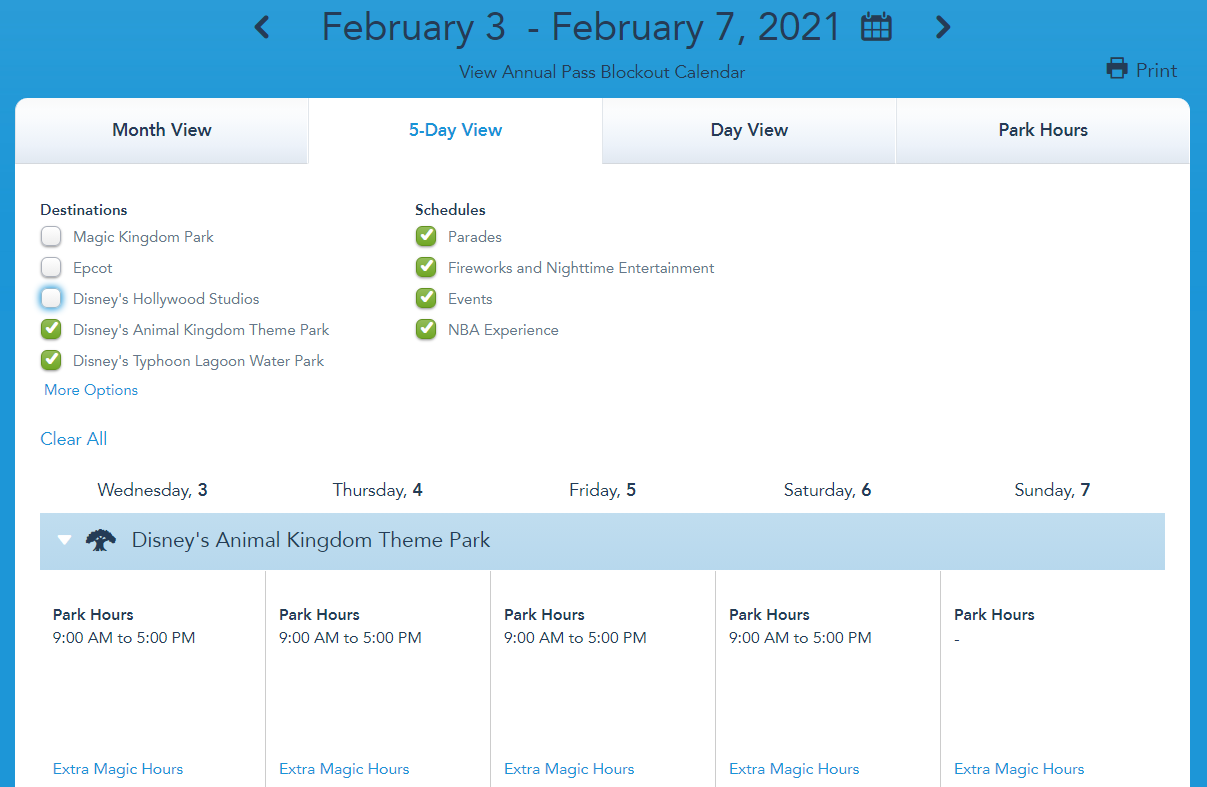Click the printer icon
Screen dimensions: 1207x787
click(1117, 69)
